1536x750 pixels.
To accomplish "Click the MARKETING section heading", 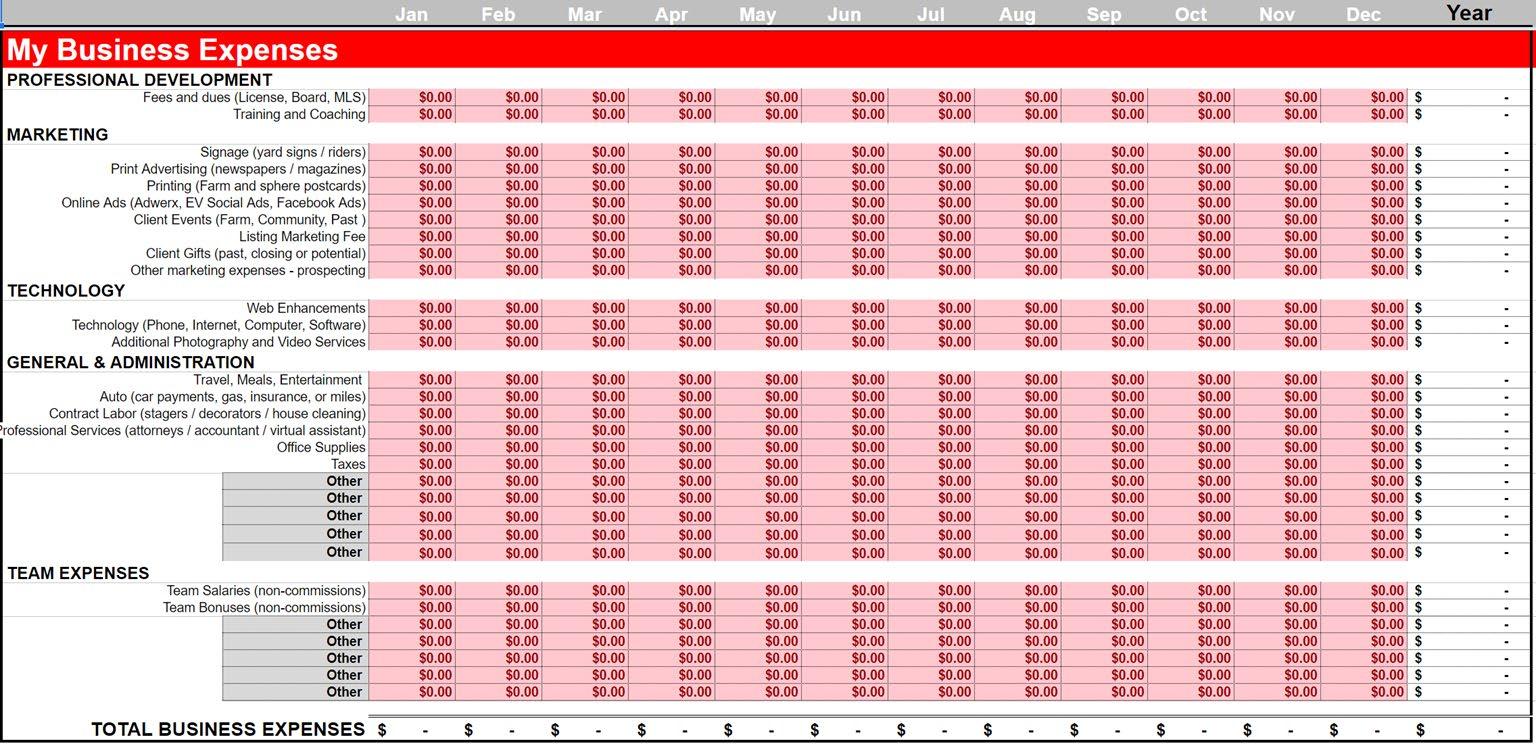I will 58,134.
